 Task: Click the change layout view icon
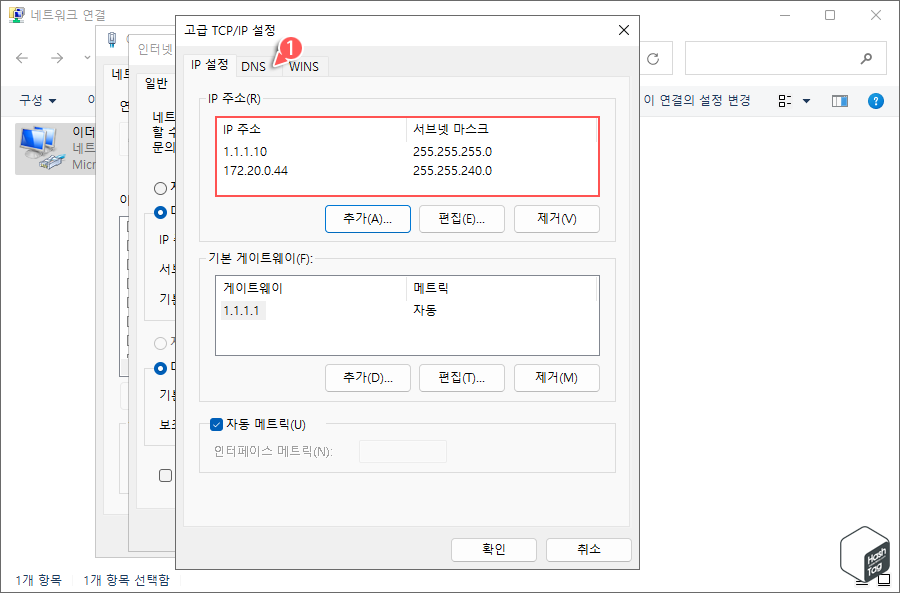(x=783, y=100)
